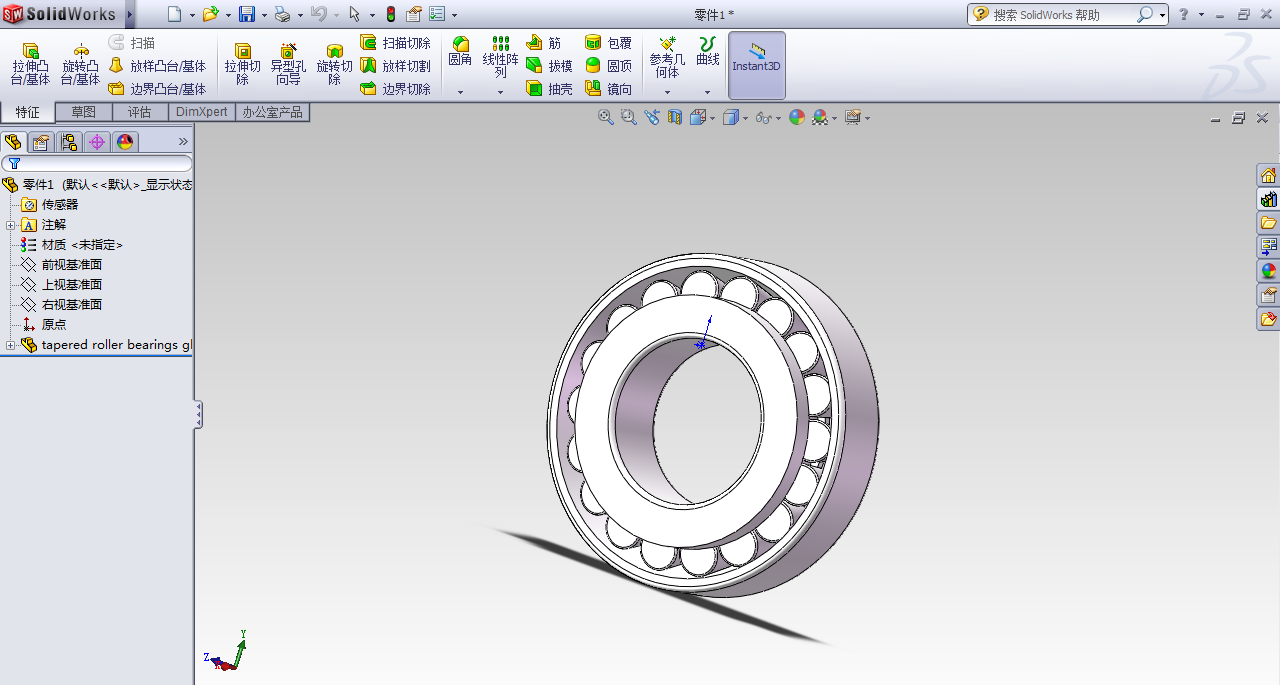1280x685 pixels.
Task: Select the 线性阵列 linear pattern tool
Action: [501, 57]
